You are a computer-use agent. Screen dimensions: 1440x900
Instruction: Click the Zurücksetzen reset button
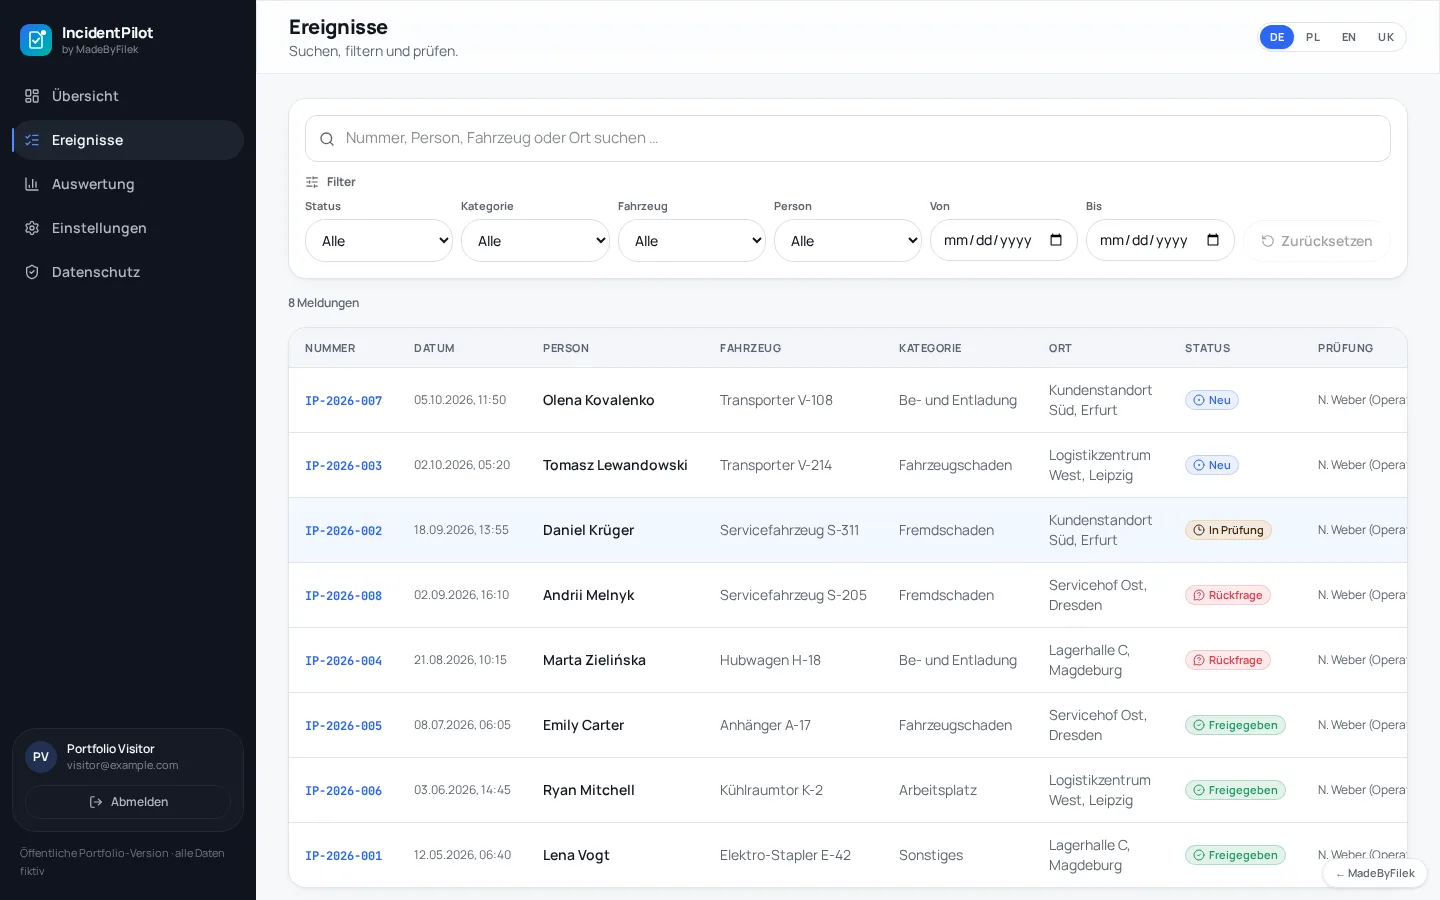click(1317, 241)
